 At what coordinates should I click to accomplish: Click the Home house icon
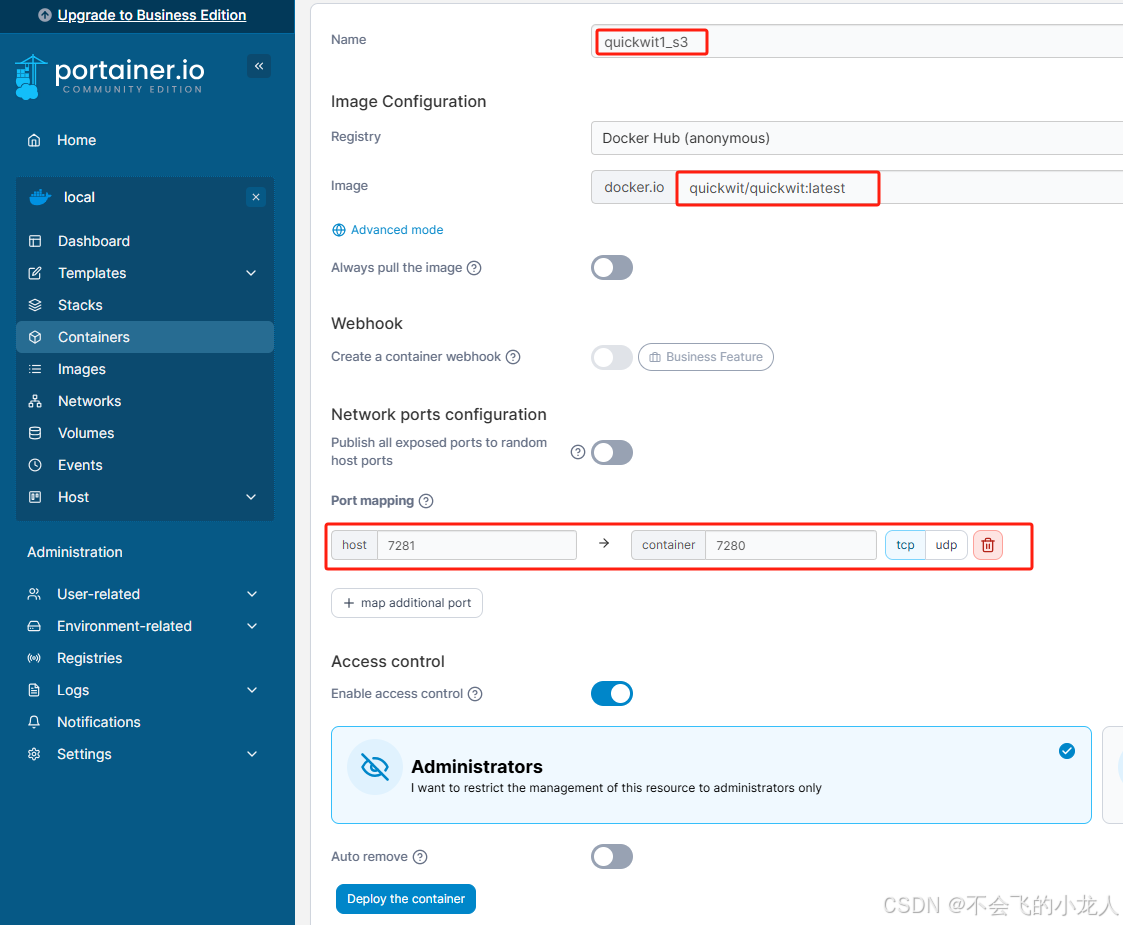[34, 140]
